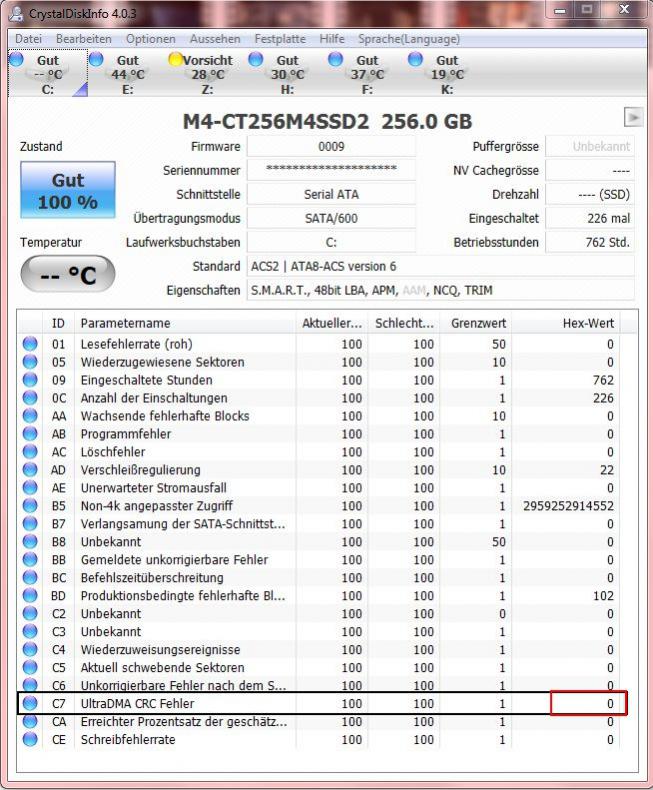Click the Hex-Wert 2959252914552 cell
Screen dimensions: 653x790
pos(568,505)
